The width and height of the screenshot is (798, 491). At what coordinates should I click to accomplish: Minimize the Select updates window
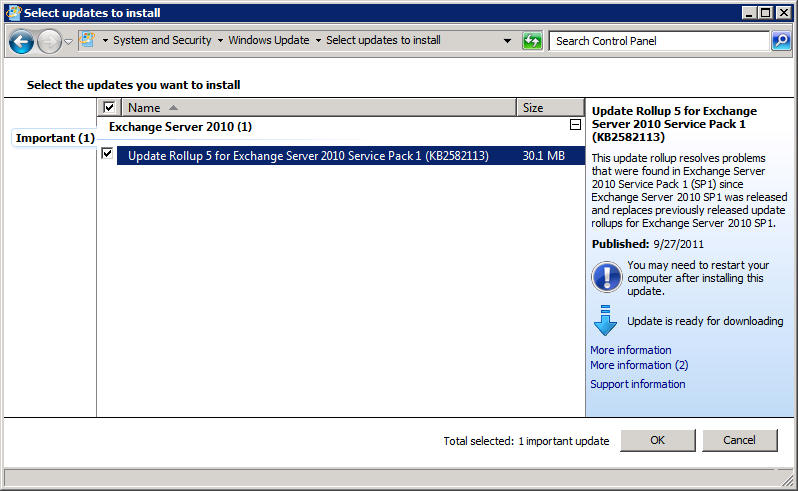[x=749, y=13]
